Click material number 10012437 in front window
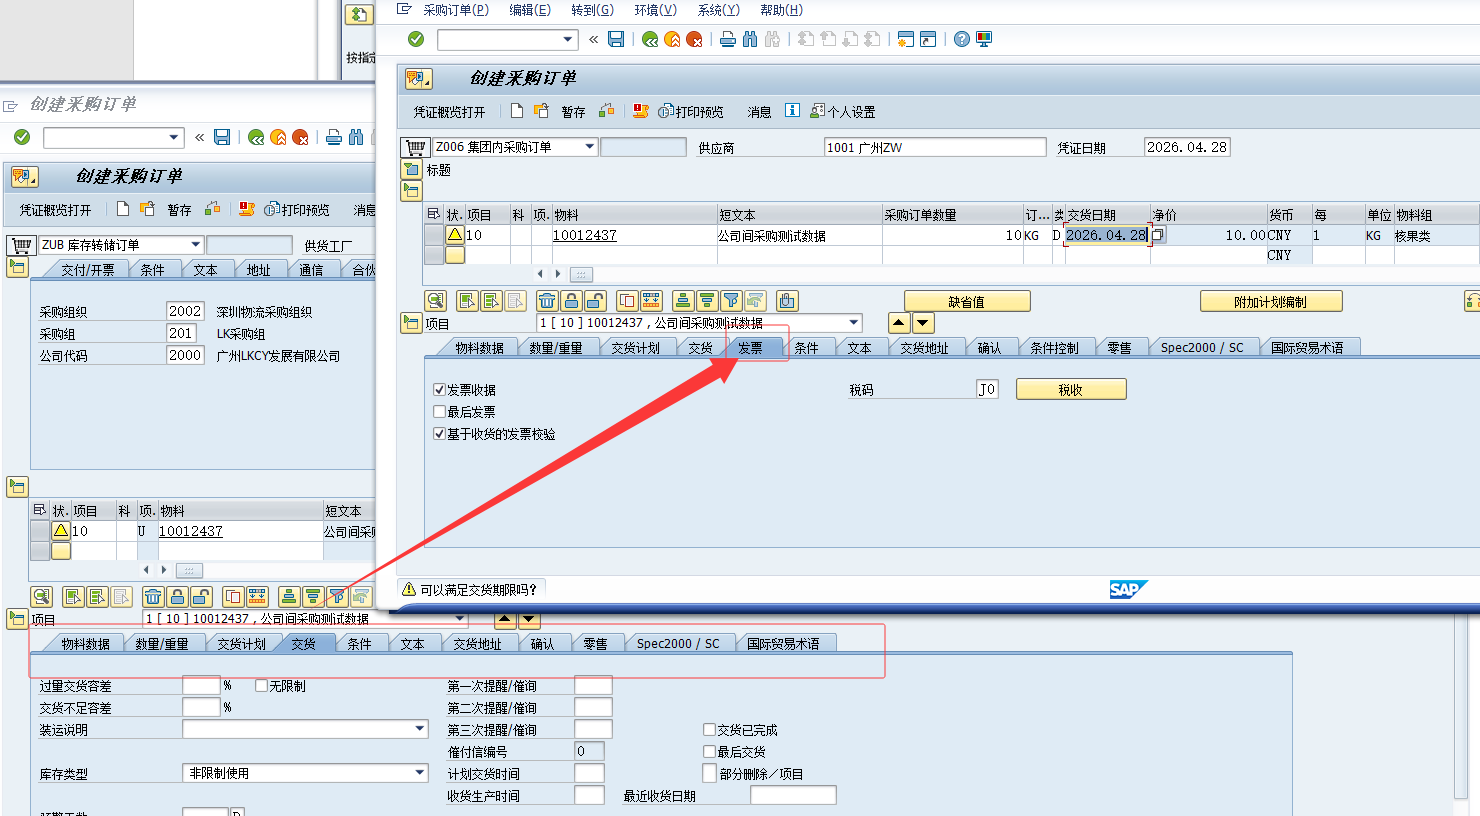Viewport: 1480px width, 816px height. pos(585,236)
